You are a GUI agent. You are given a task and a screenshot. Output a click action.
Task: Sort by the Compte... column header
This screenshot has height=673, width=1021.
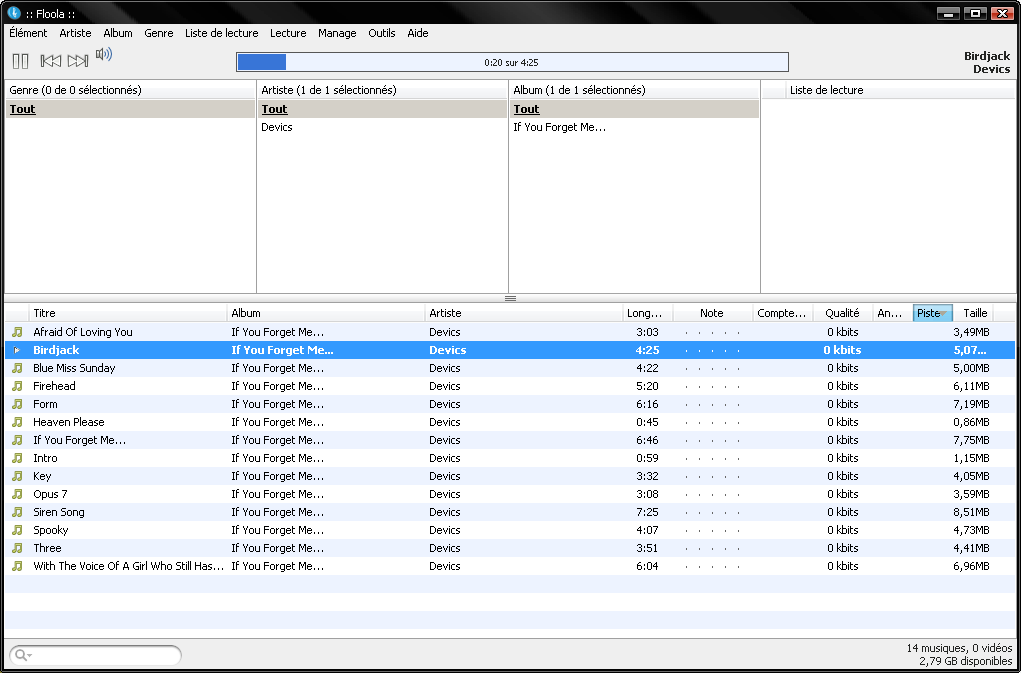[783, 313]
